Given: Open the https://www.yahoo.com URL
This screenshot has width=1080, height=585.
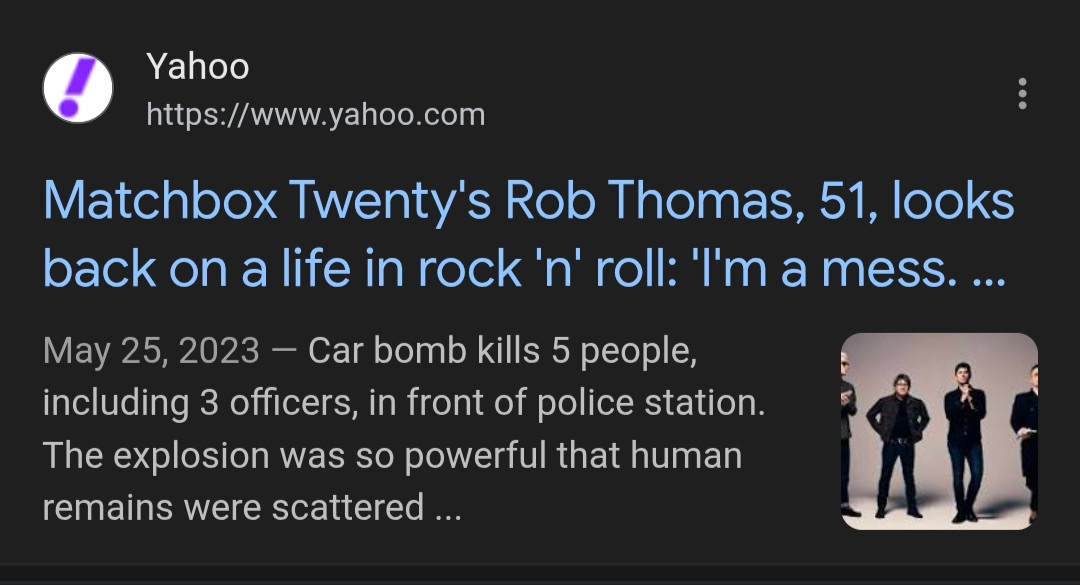Looking at the screenshot, I should click(315, 115).
